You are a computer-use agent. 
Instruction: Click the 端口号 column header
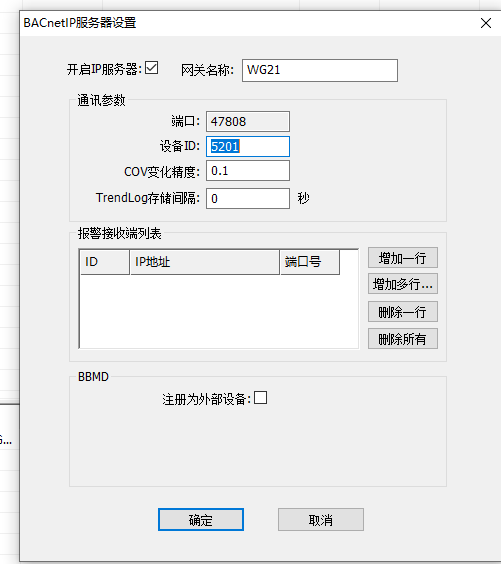310,262
